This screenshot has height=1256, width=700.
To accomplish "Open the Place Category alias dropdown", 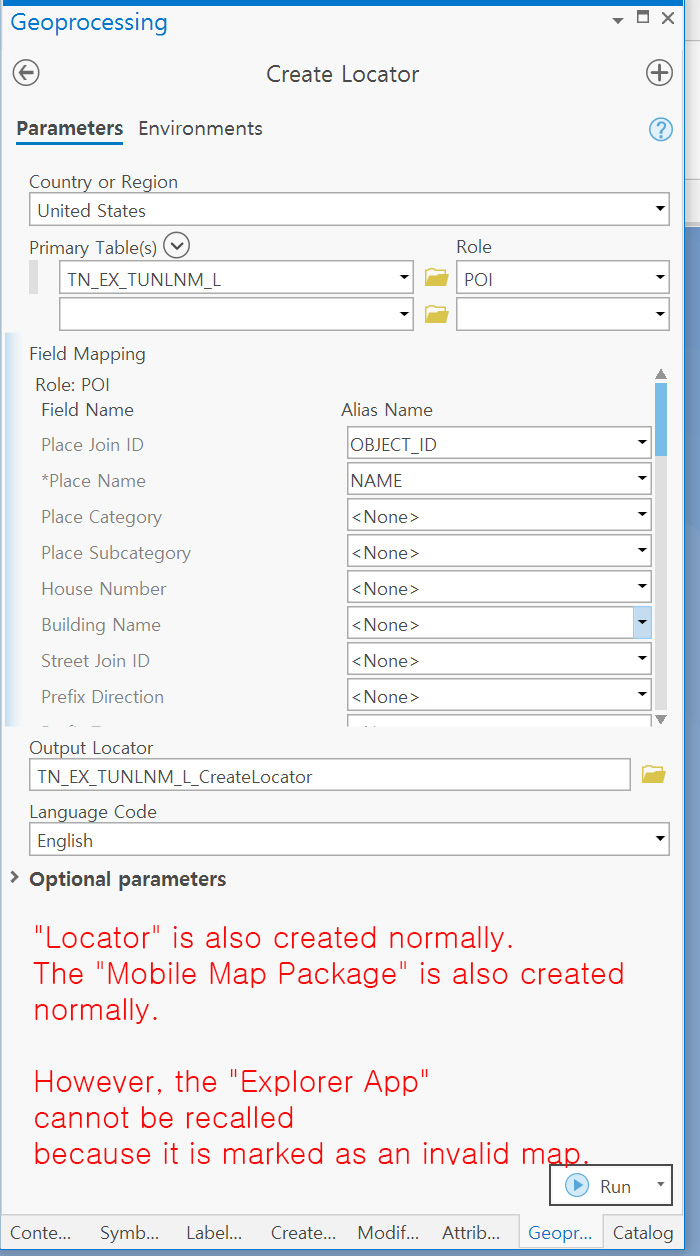I will pos(641,515).
